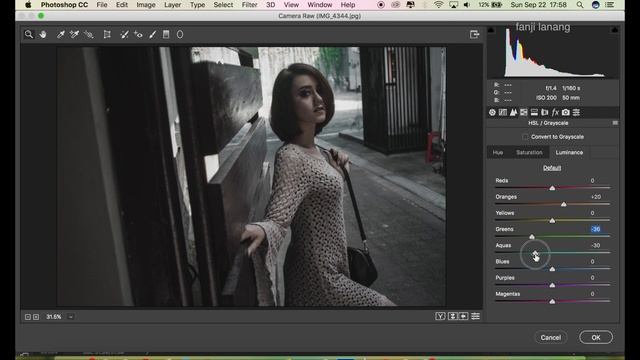Click the Reds luminance slider handle
Screen dimensions: 640x360
tap(552, 188)
